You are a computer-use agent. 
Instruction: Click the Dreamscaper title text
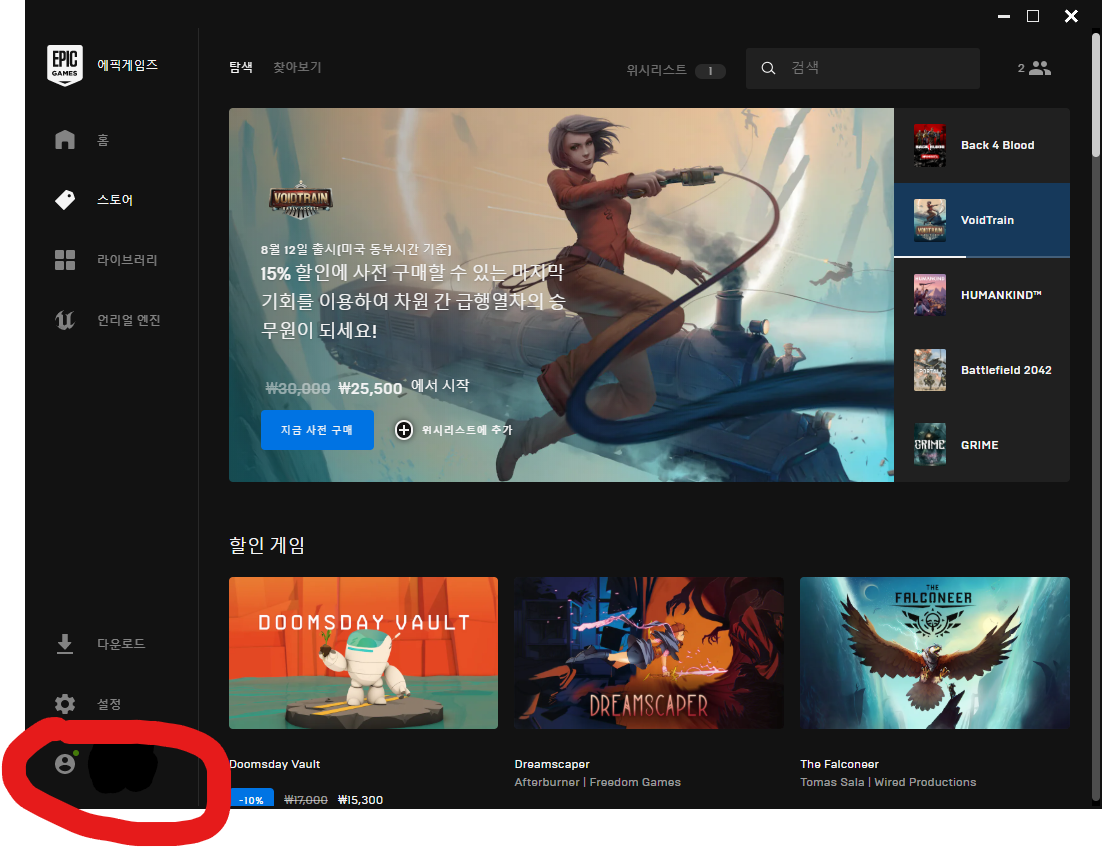[x=552, y=764]
